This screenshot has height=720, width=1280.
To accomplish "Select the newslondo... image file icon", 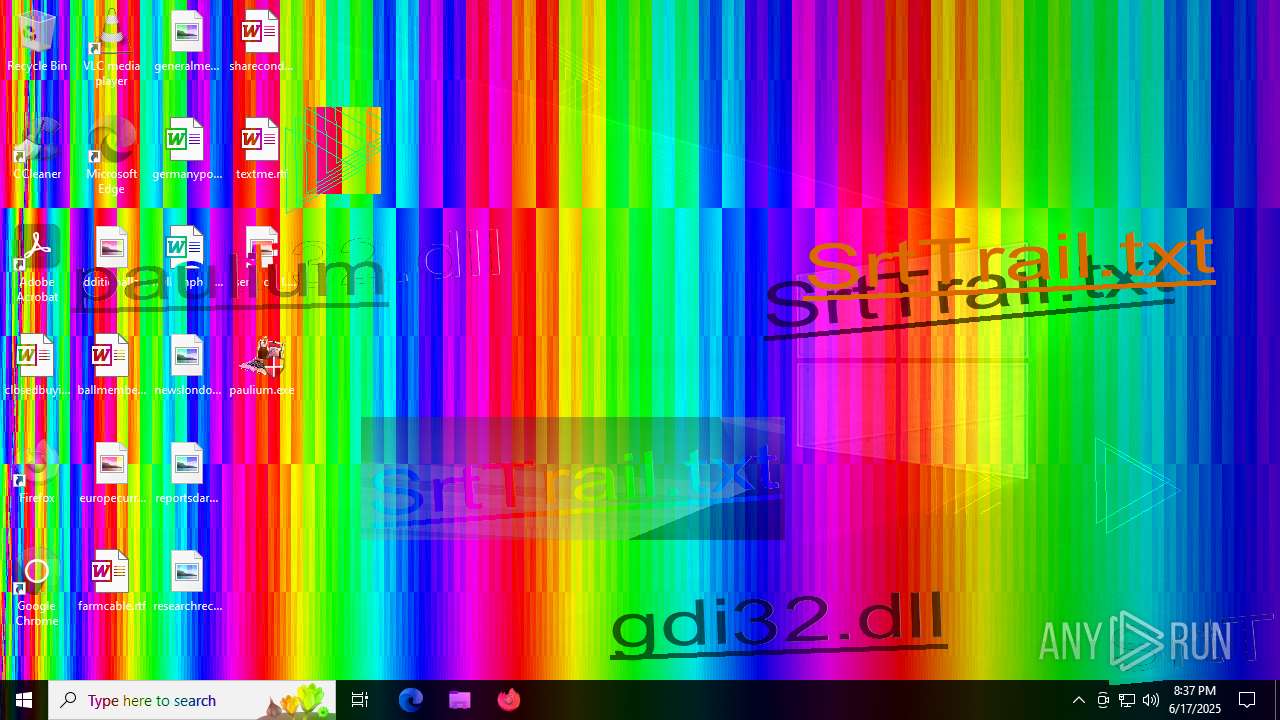I will pos(186,366).
